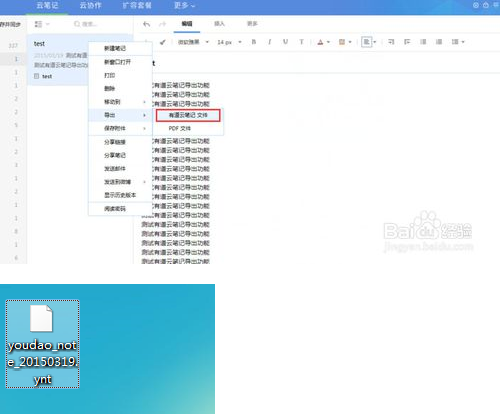Click the red font color icon
The height and width of the screenshot is (414, 501).
point(320,42)
